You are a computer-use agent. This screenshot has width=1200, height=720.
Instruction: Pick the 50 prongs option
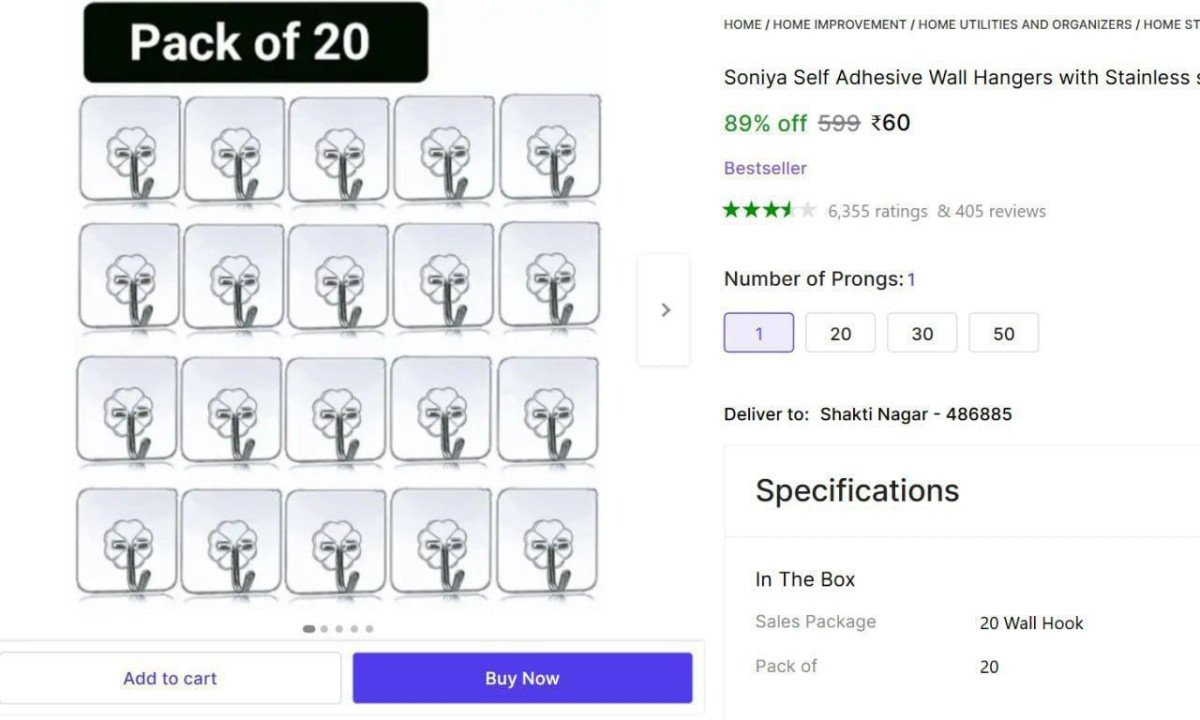[x=1003, y=333]
